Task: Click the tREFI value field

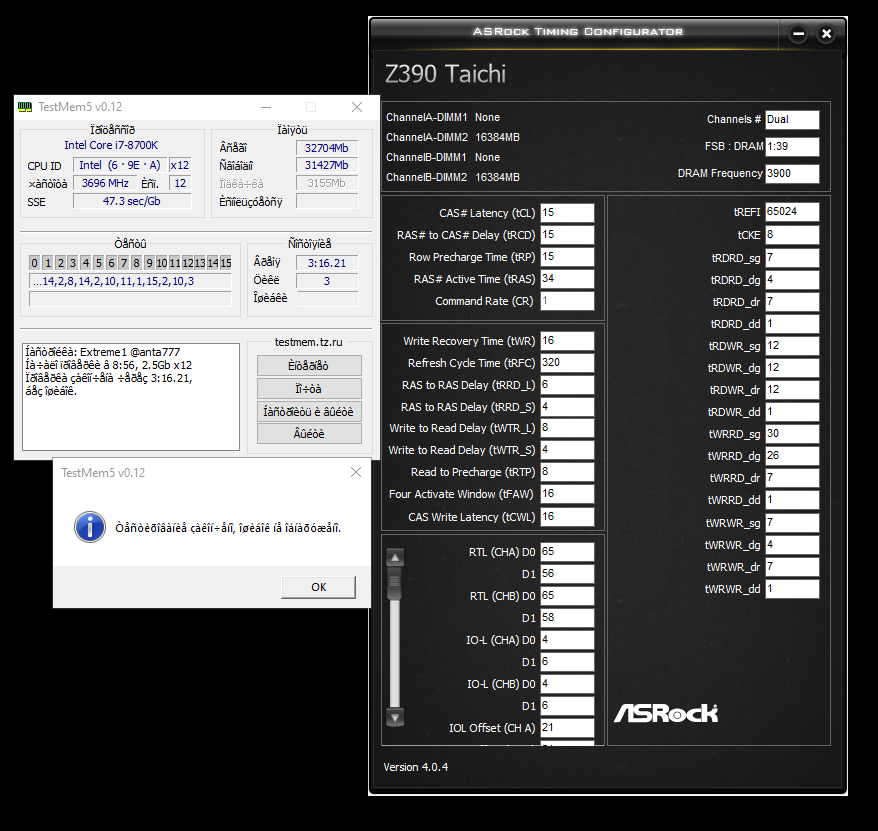Action: pyautogui.click(x=792, y=212)
